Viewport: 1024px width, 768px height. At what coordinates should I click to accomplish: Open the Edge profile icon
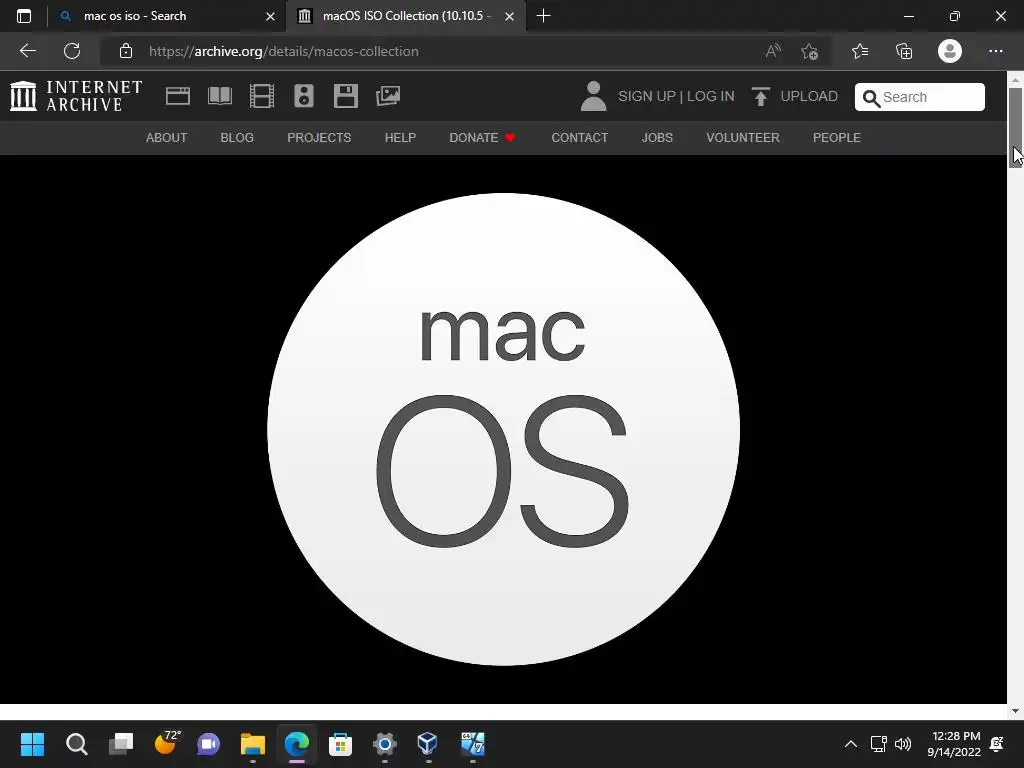click(950, 51)
